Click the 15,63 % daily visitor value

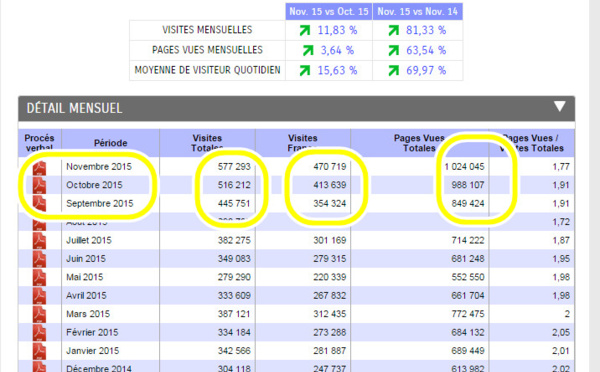pos(337,70)
